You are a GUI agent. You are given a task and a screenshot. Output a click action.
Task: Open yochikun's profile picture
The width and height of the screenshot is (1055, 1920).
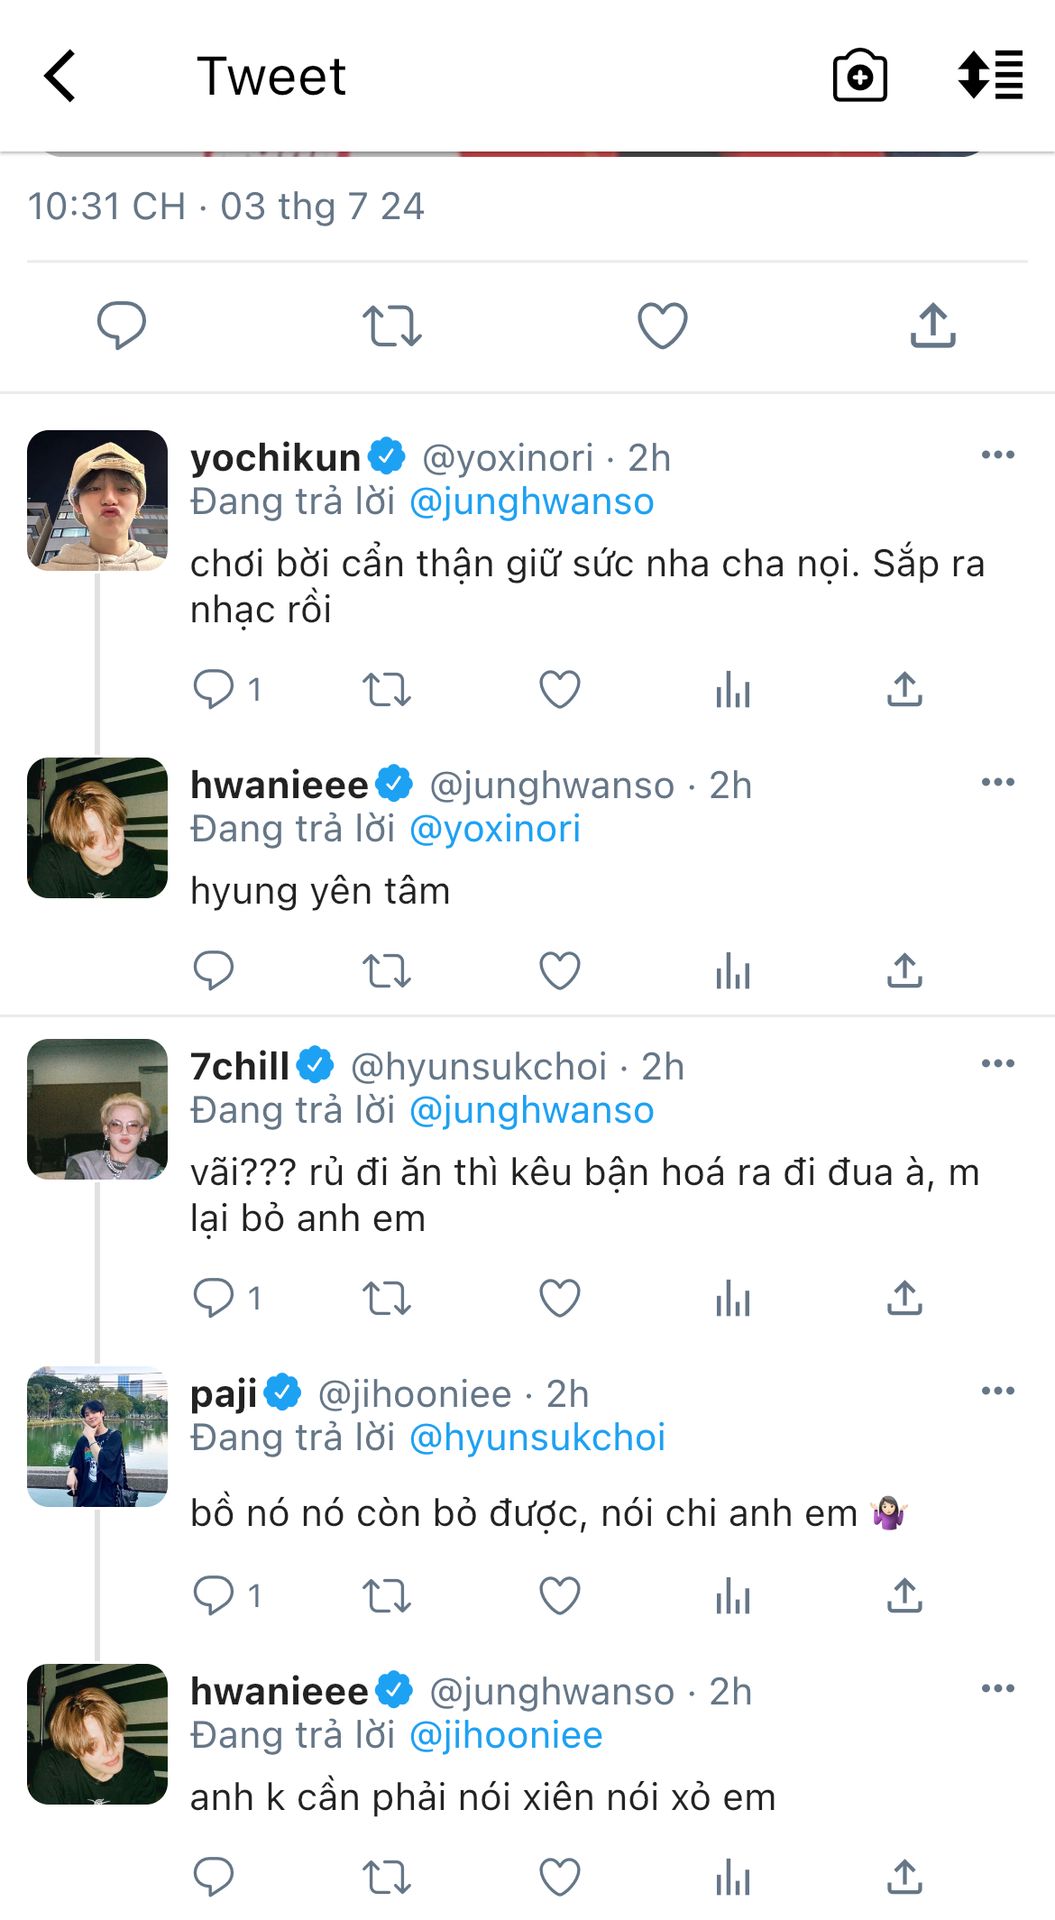tap(97, 500)
